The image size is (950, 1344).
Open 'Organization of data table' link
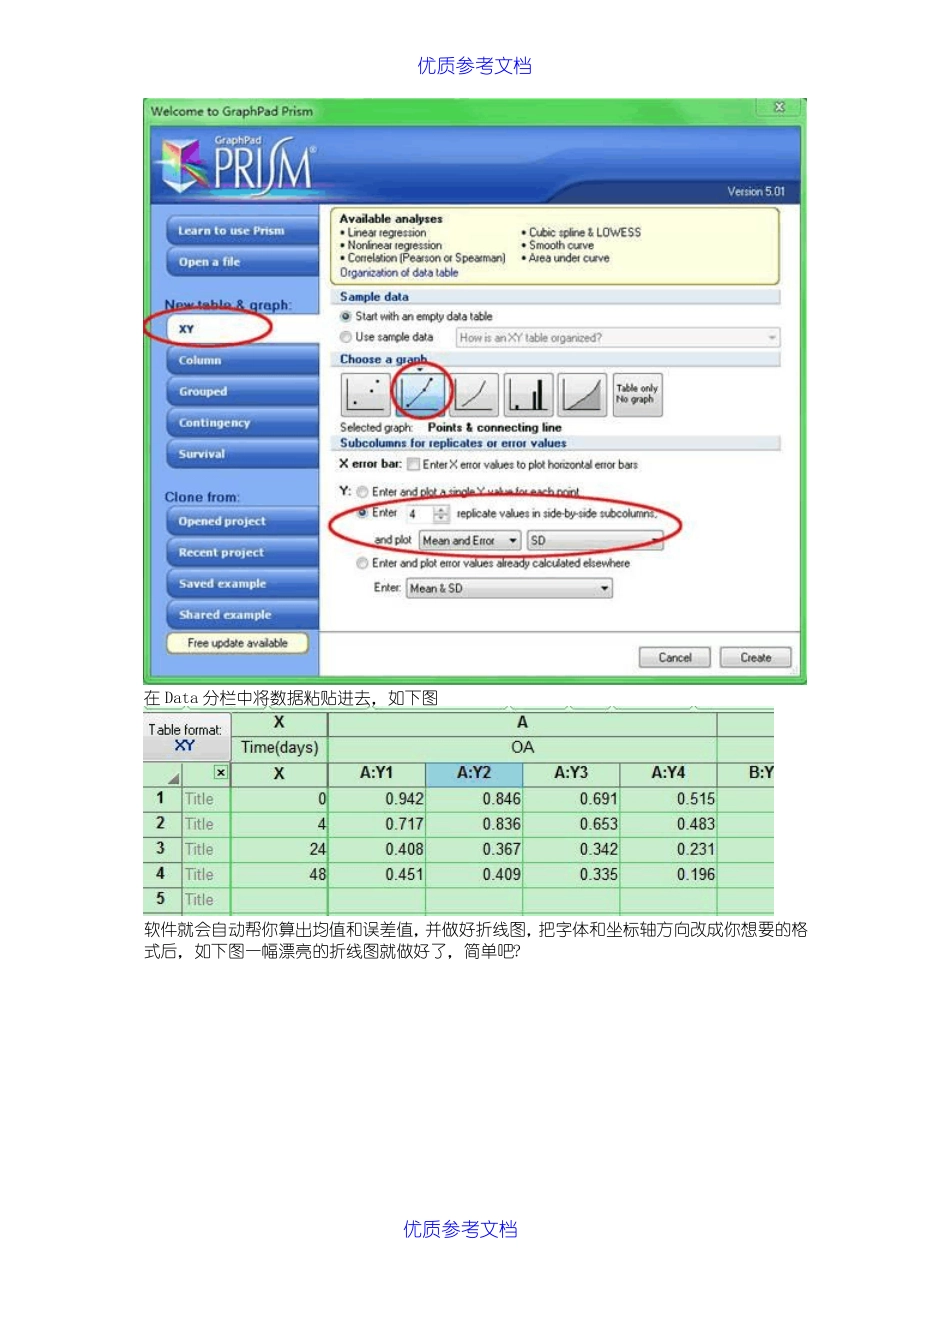pyautogui.click(x=399, y=272)
